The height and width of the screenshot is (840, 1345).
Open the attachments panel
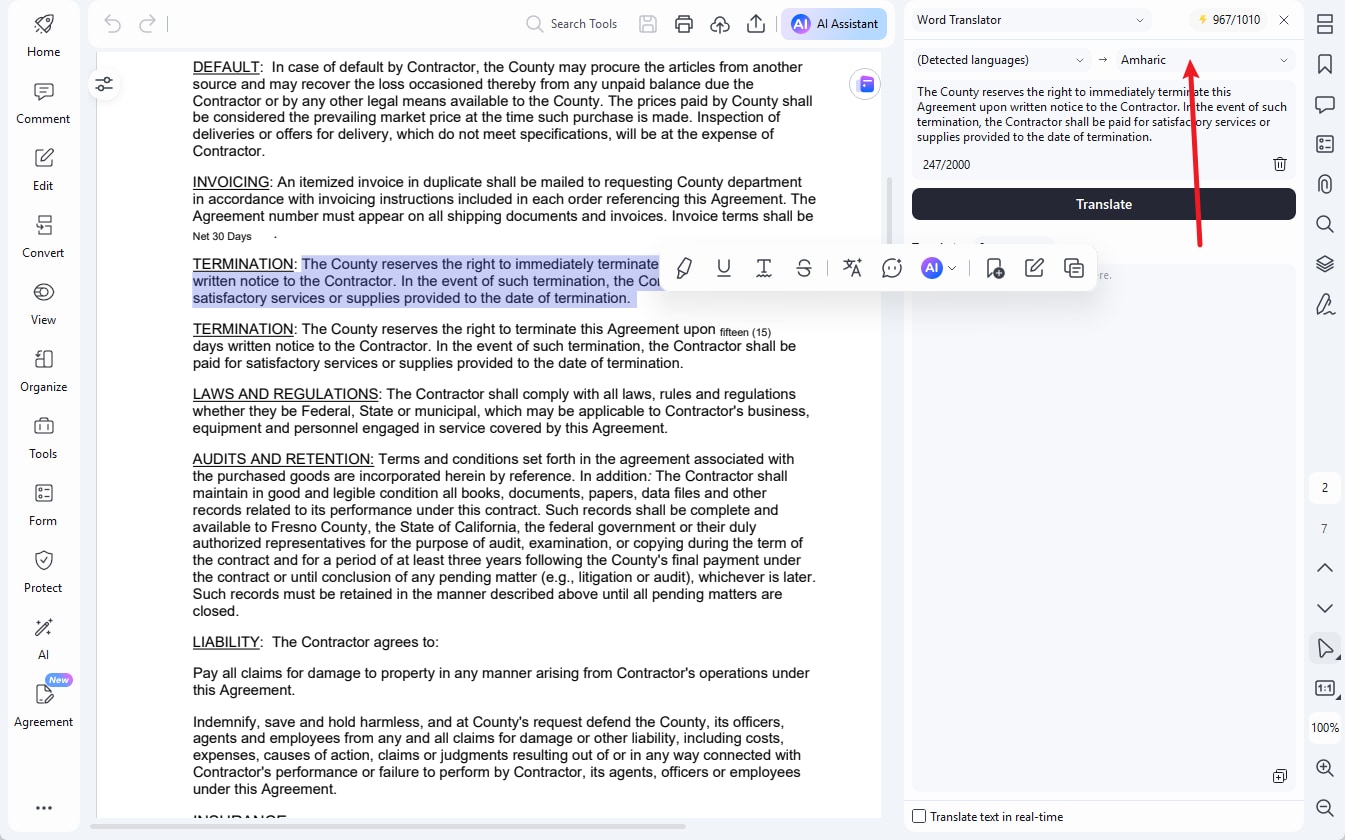[x=1325, y=184]
